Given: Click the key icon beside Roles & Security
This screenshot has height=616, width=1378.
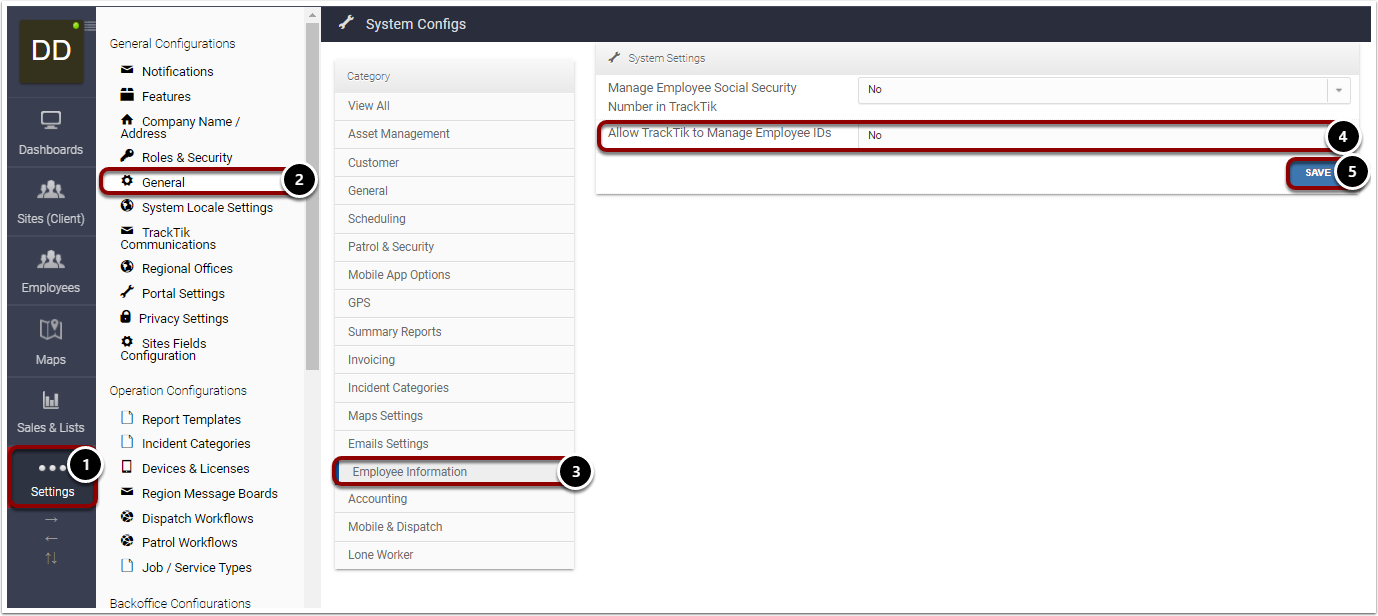Looking at the screenshot, I should (x=127, y=156).
